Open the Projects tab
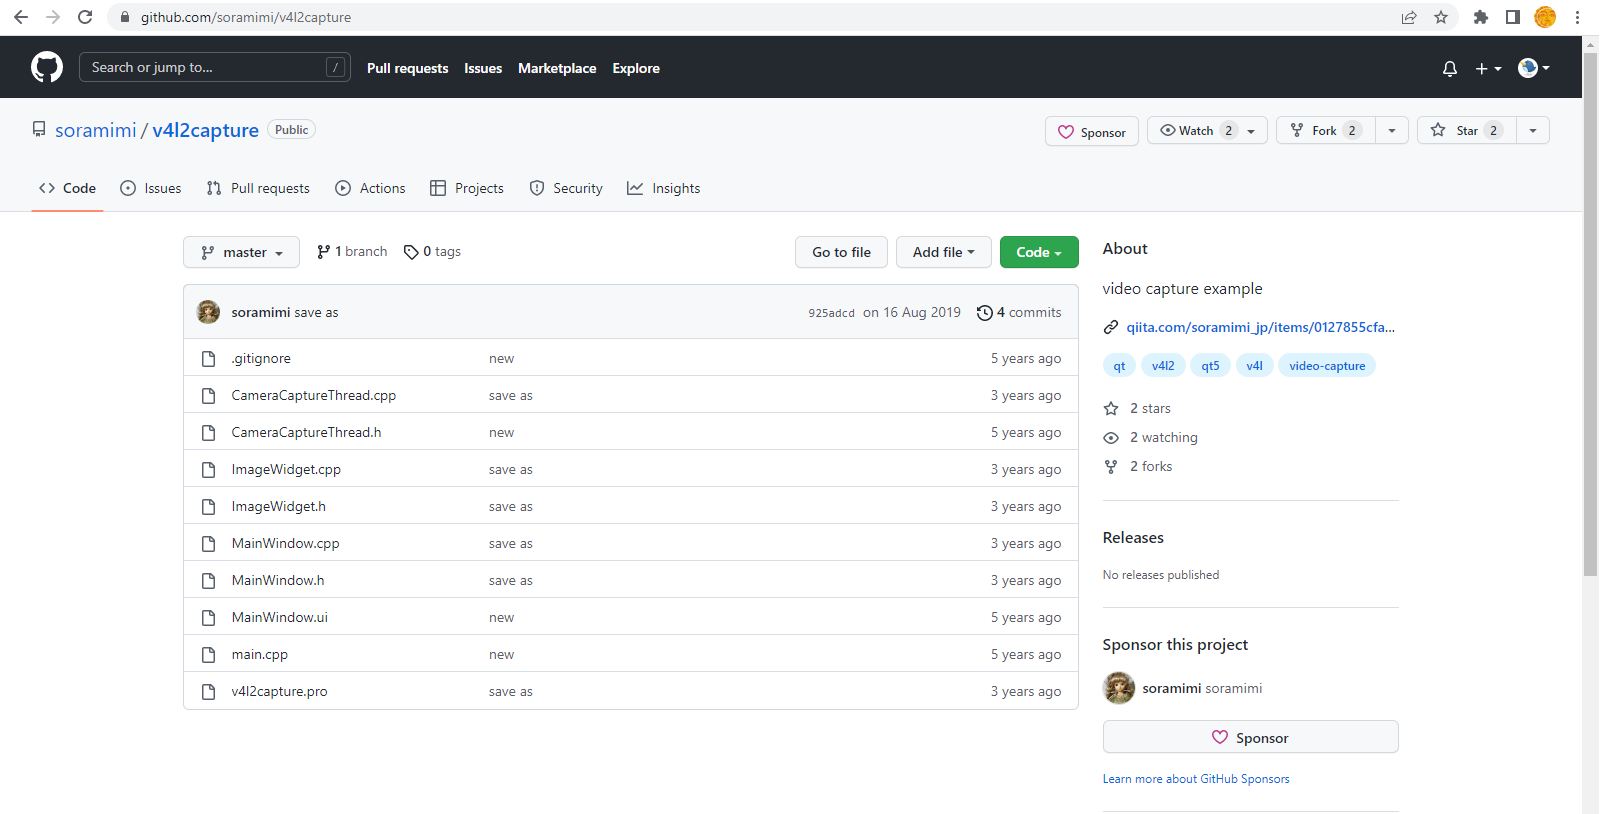Screen dimensions: 1600x814 (467, 188)
